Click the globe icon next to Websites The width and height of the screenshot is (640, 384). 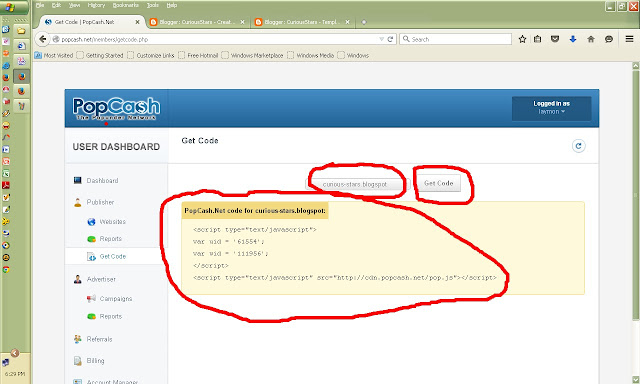coord(91,222)
